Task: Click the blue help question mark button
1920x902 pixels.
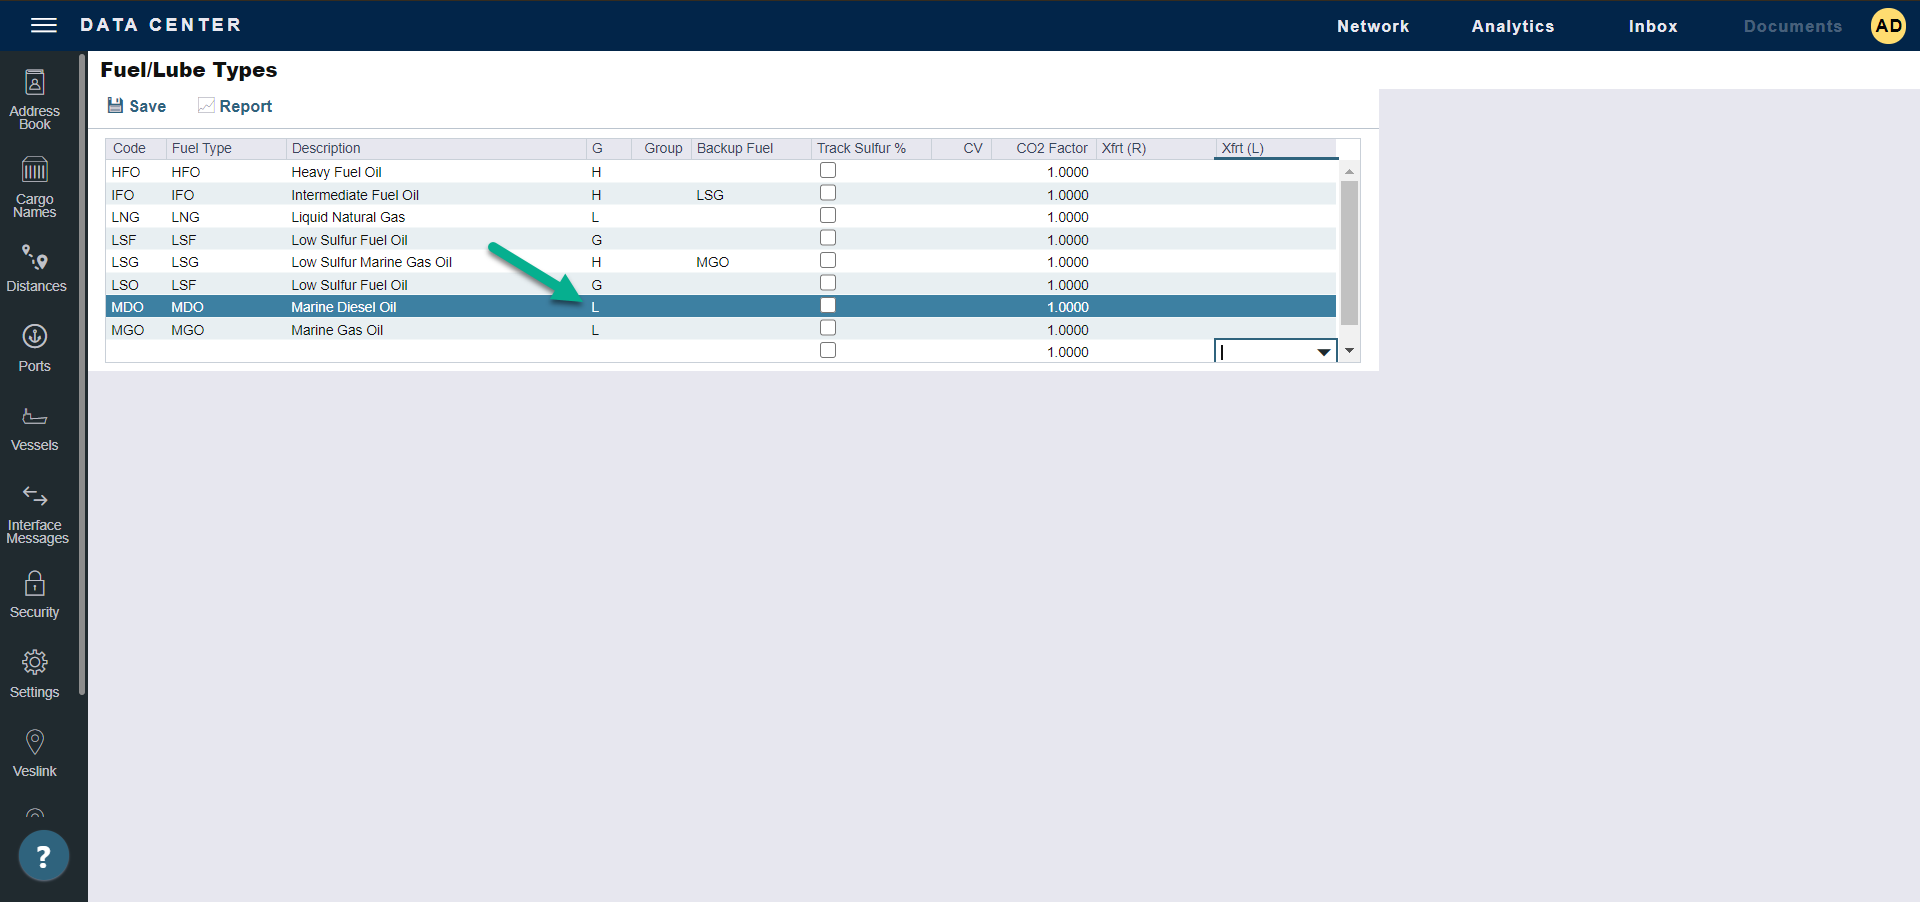Action: (43, 856)
